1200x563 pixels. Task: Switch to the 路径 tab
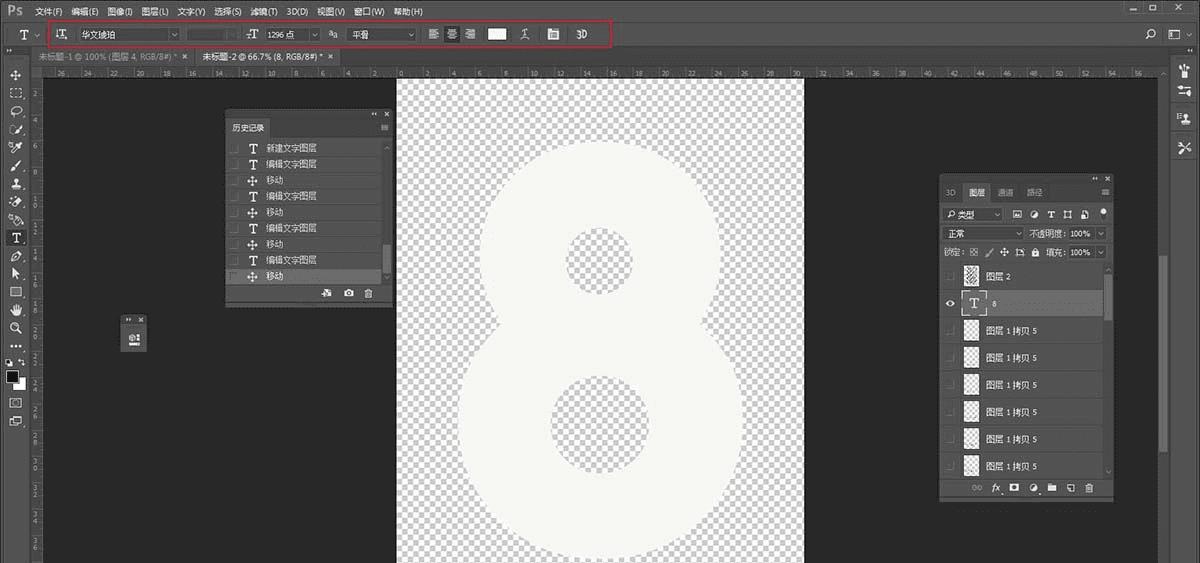click(1034, 192)
